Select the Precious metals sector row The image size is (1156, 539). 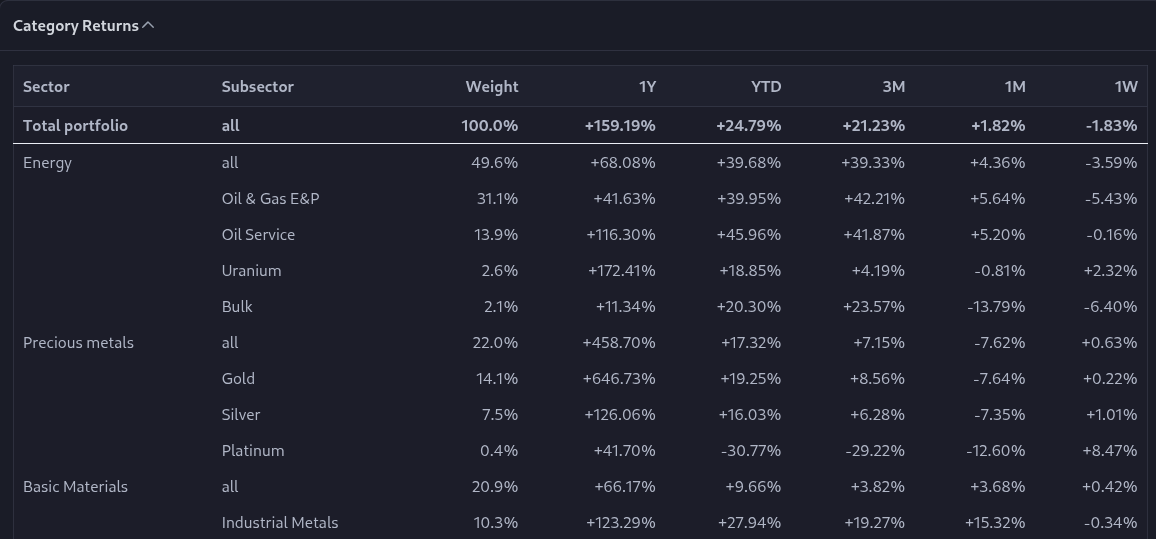pos(580,343)
